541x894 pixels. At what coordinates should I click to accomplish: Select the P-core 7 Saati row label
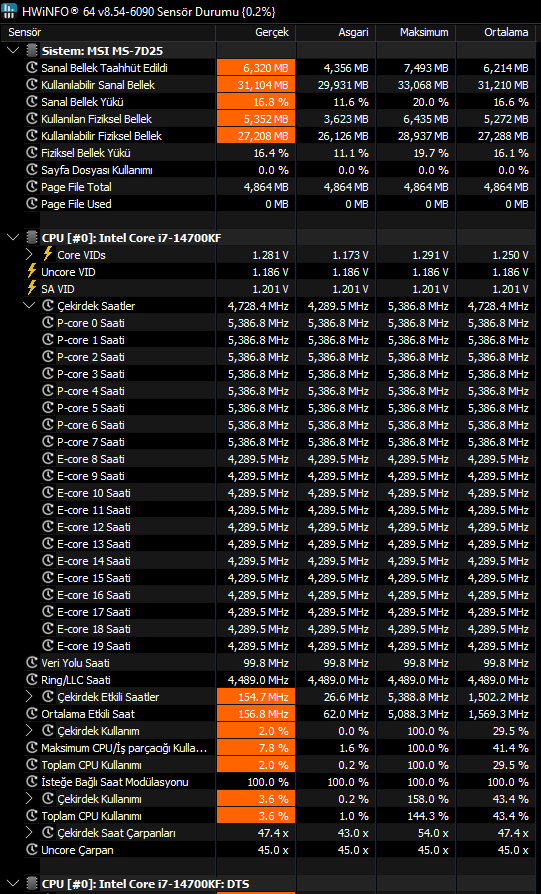tap(91, 442)
